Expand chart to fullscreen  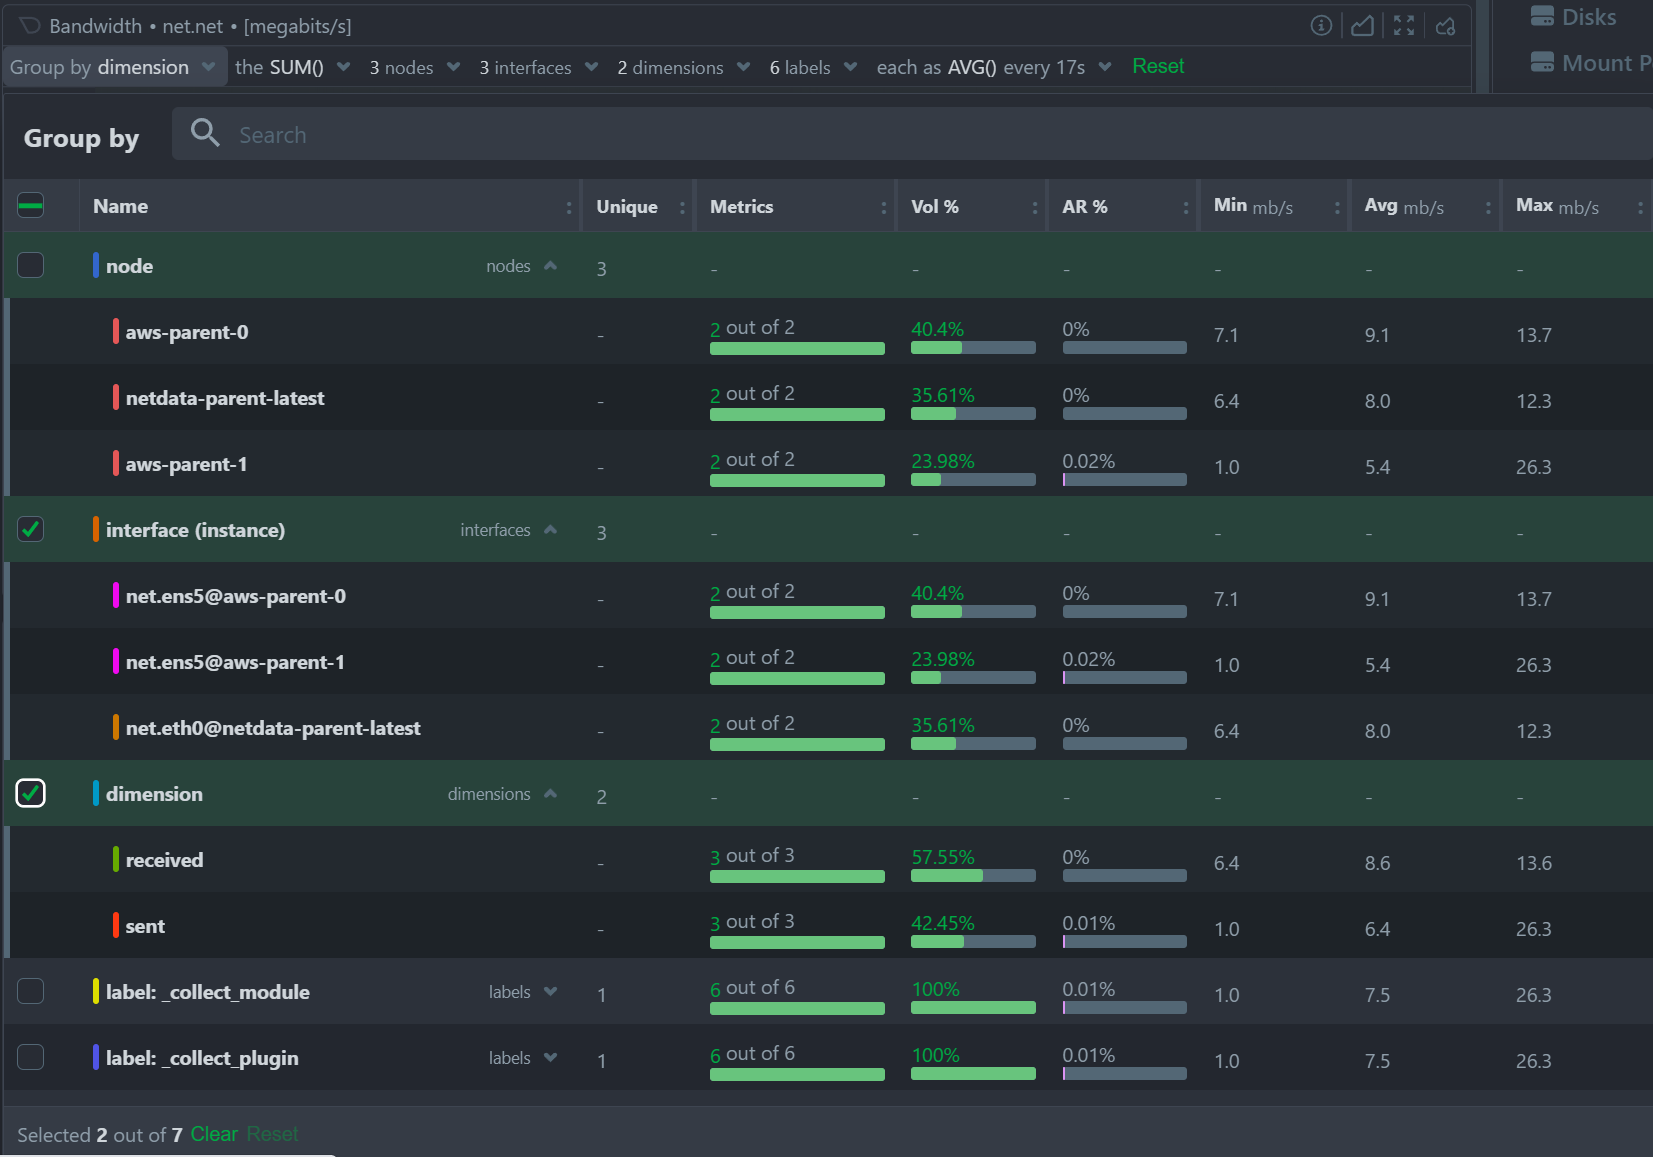click(1404, 26)
